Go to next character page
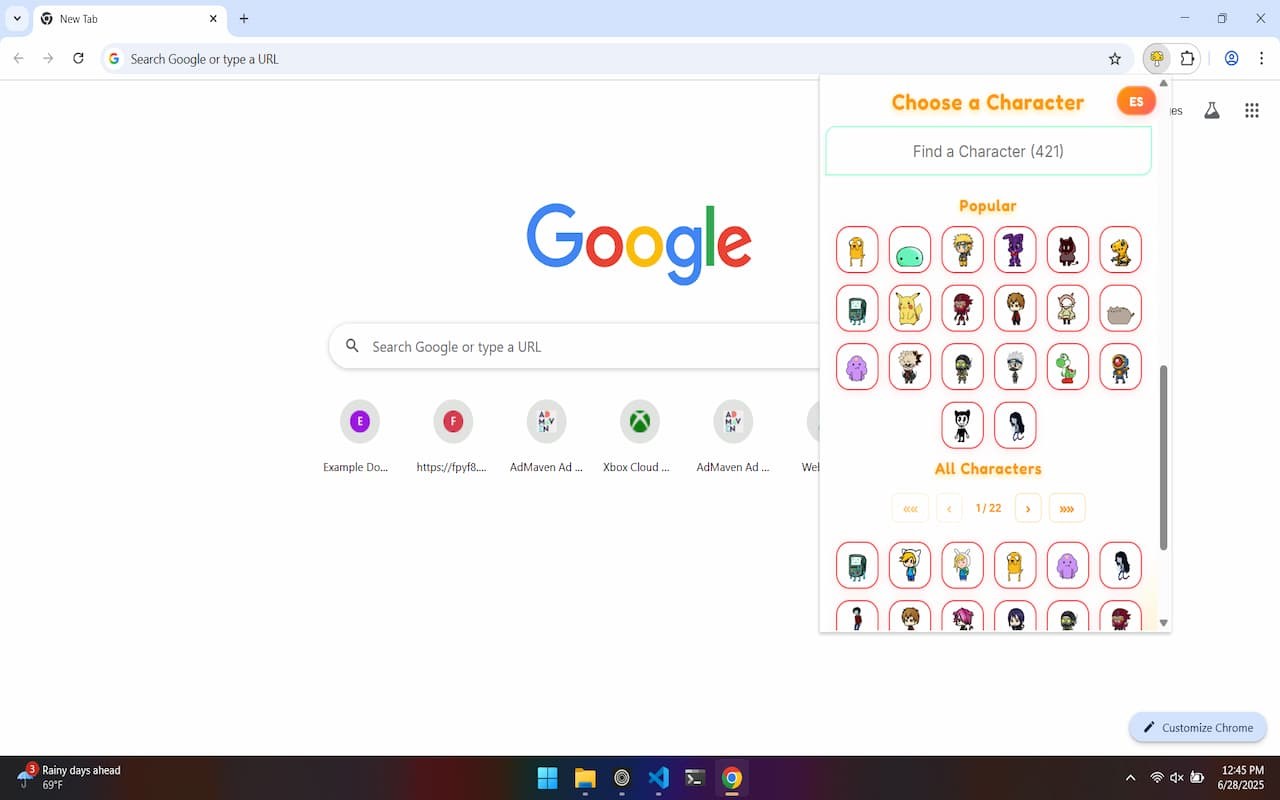 coord(1028,508)
